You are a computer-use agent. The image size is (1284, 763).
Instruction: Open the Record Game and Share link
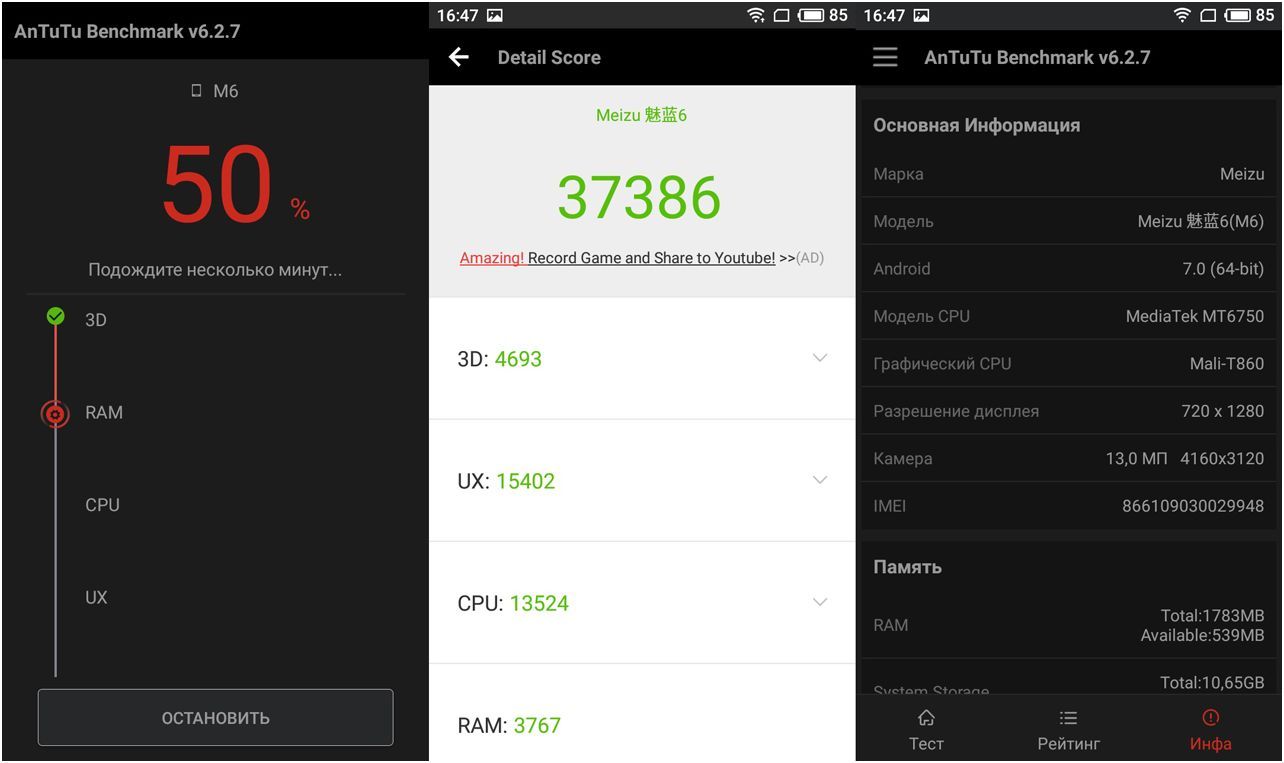(650, 258)
